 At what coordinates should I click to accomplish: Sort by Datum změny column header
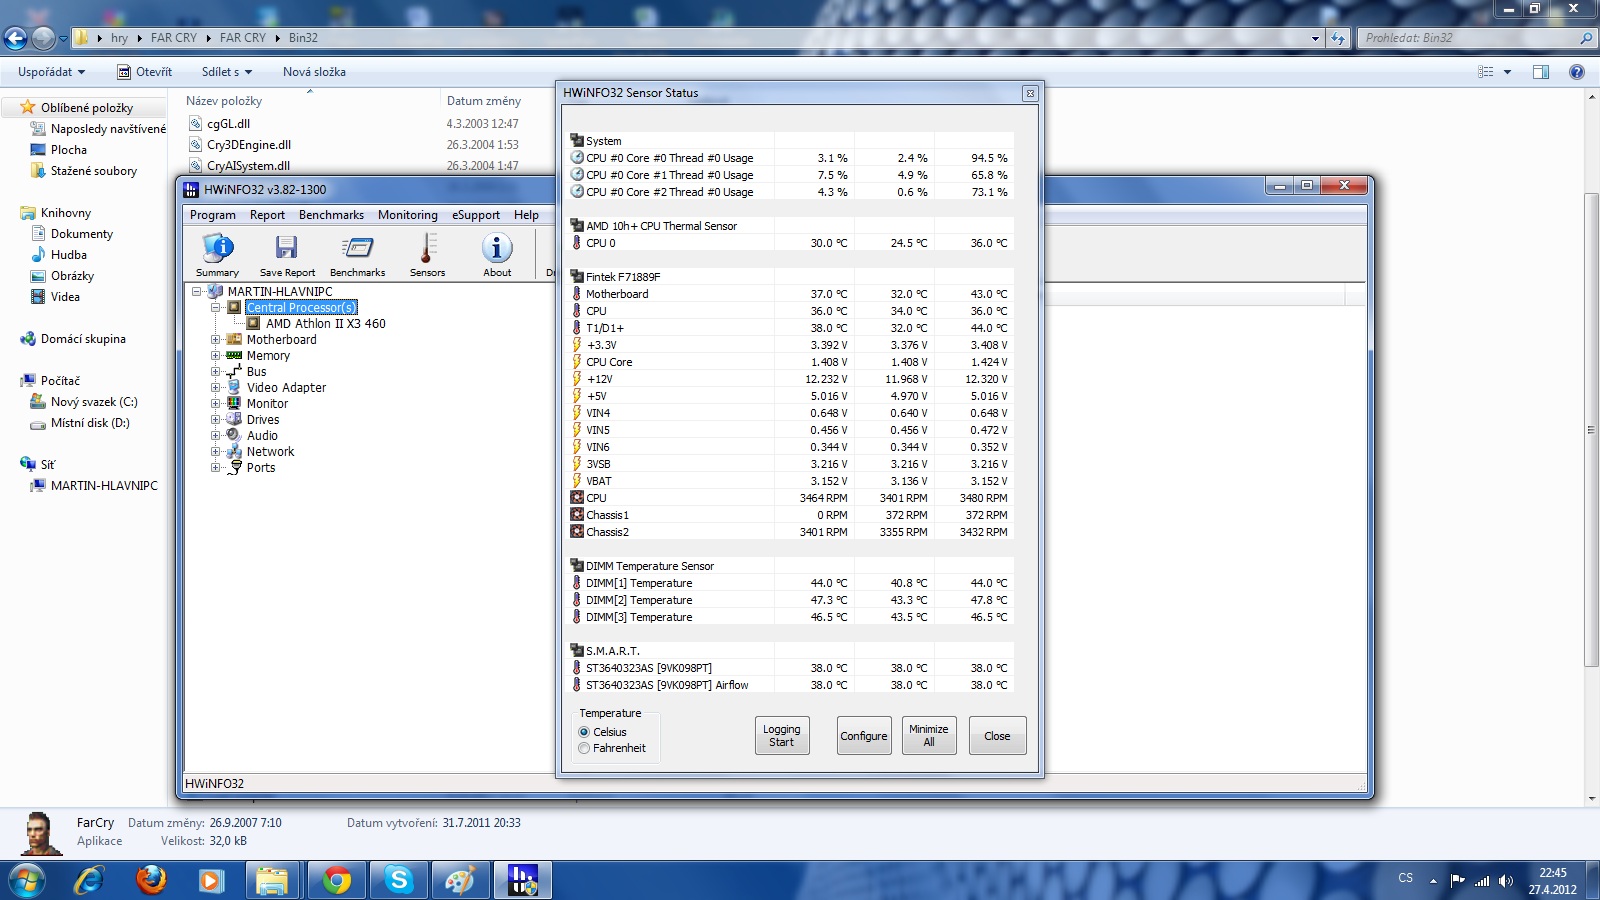[484, 101]
